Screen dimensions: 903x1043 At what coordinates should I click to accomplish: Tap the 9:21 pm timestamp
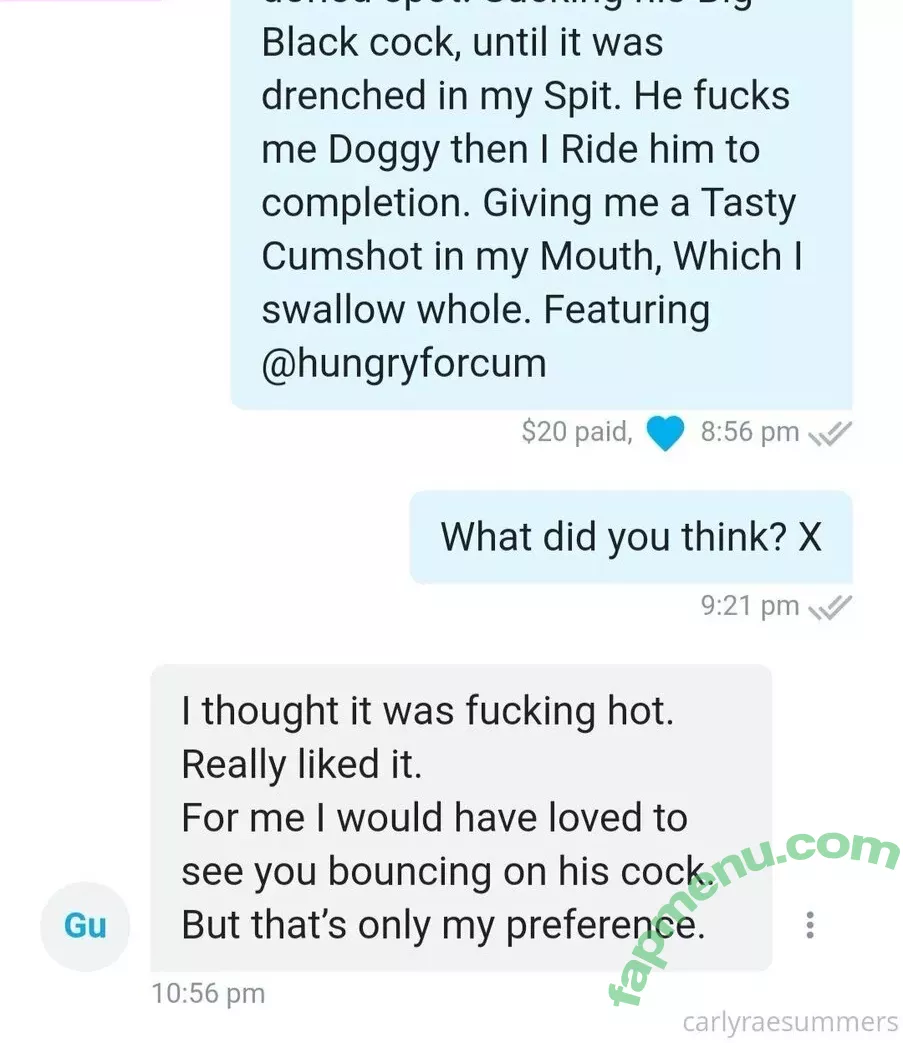(749, 606)
